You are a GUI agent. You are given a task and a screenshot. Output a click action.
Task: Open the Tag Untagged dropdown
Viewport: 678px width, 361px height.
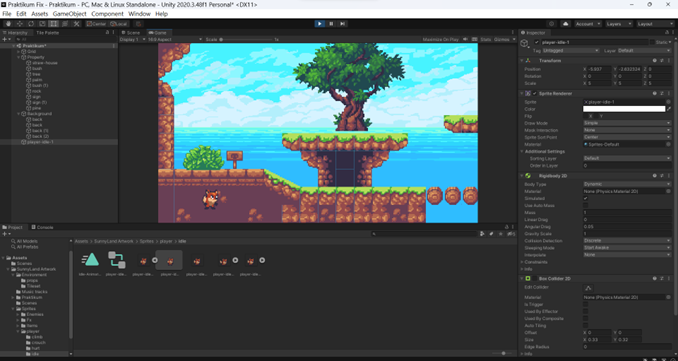tap(571, 51)
